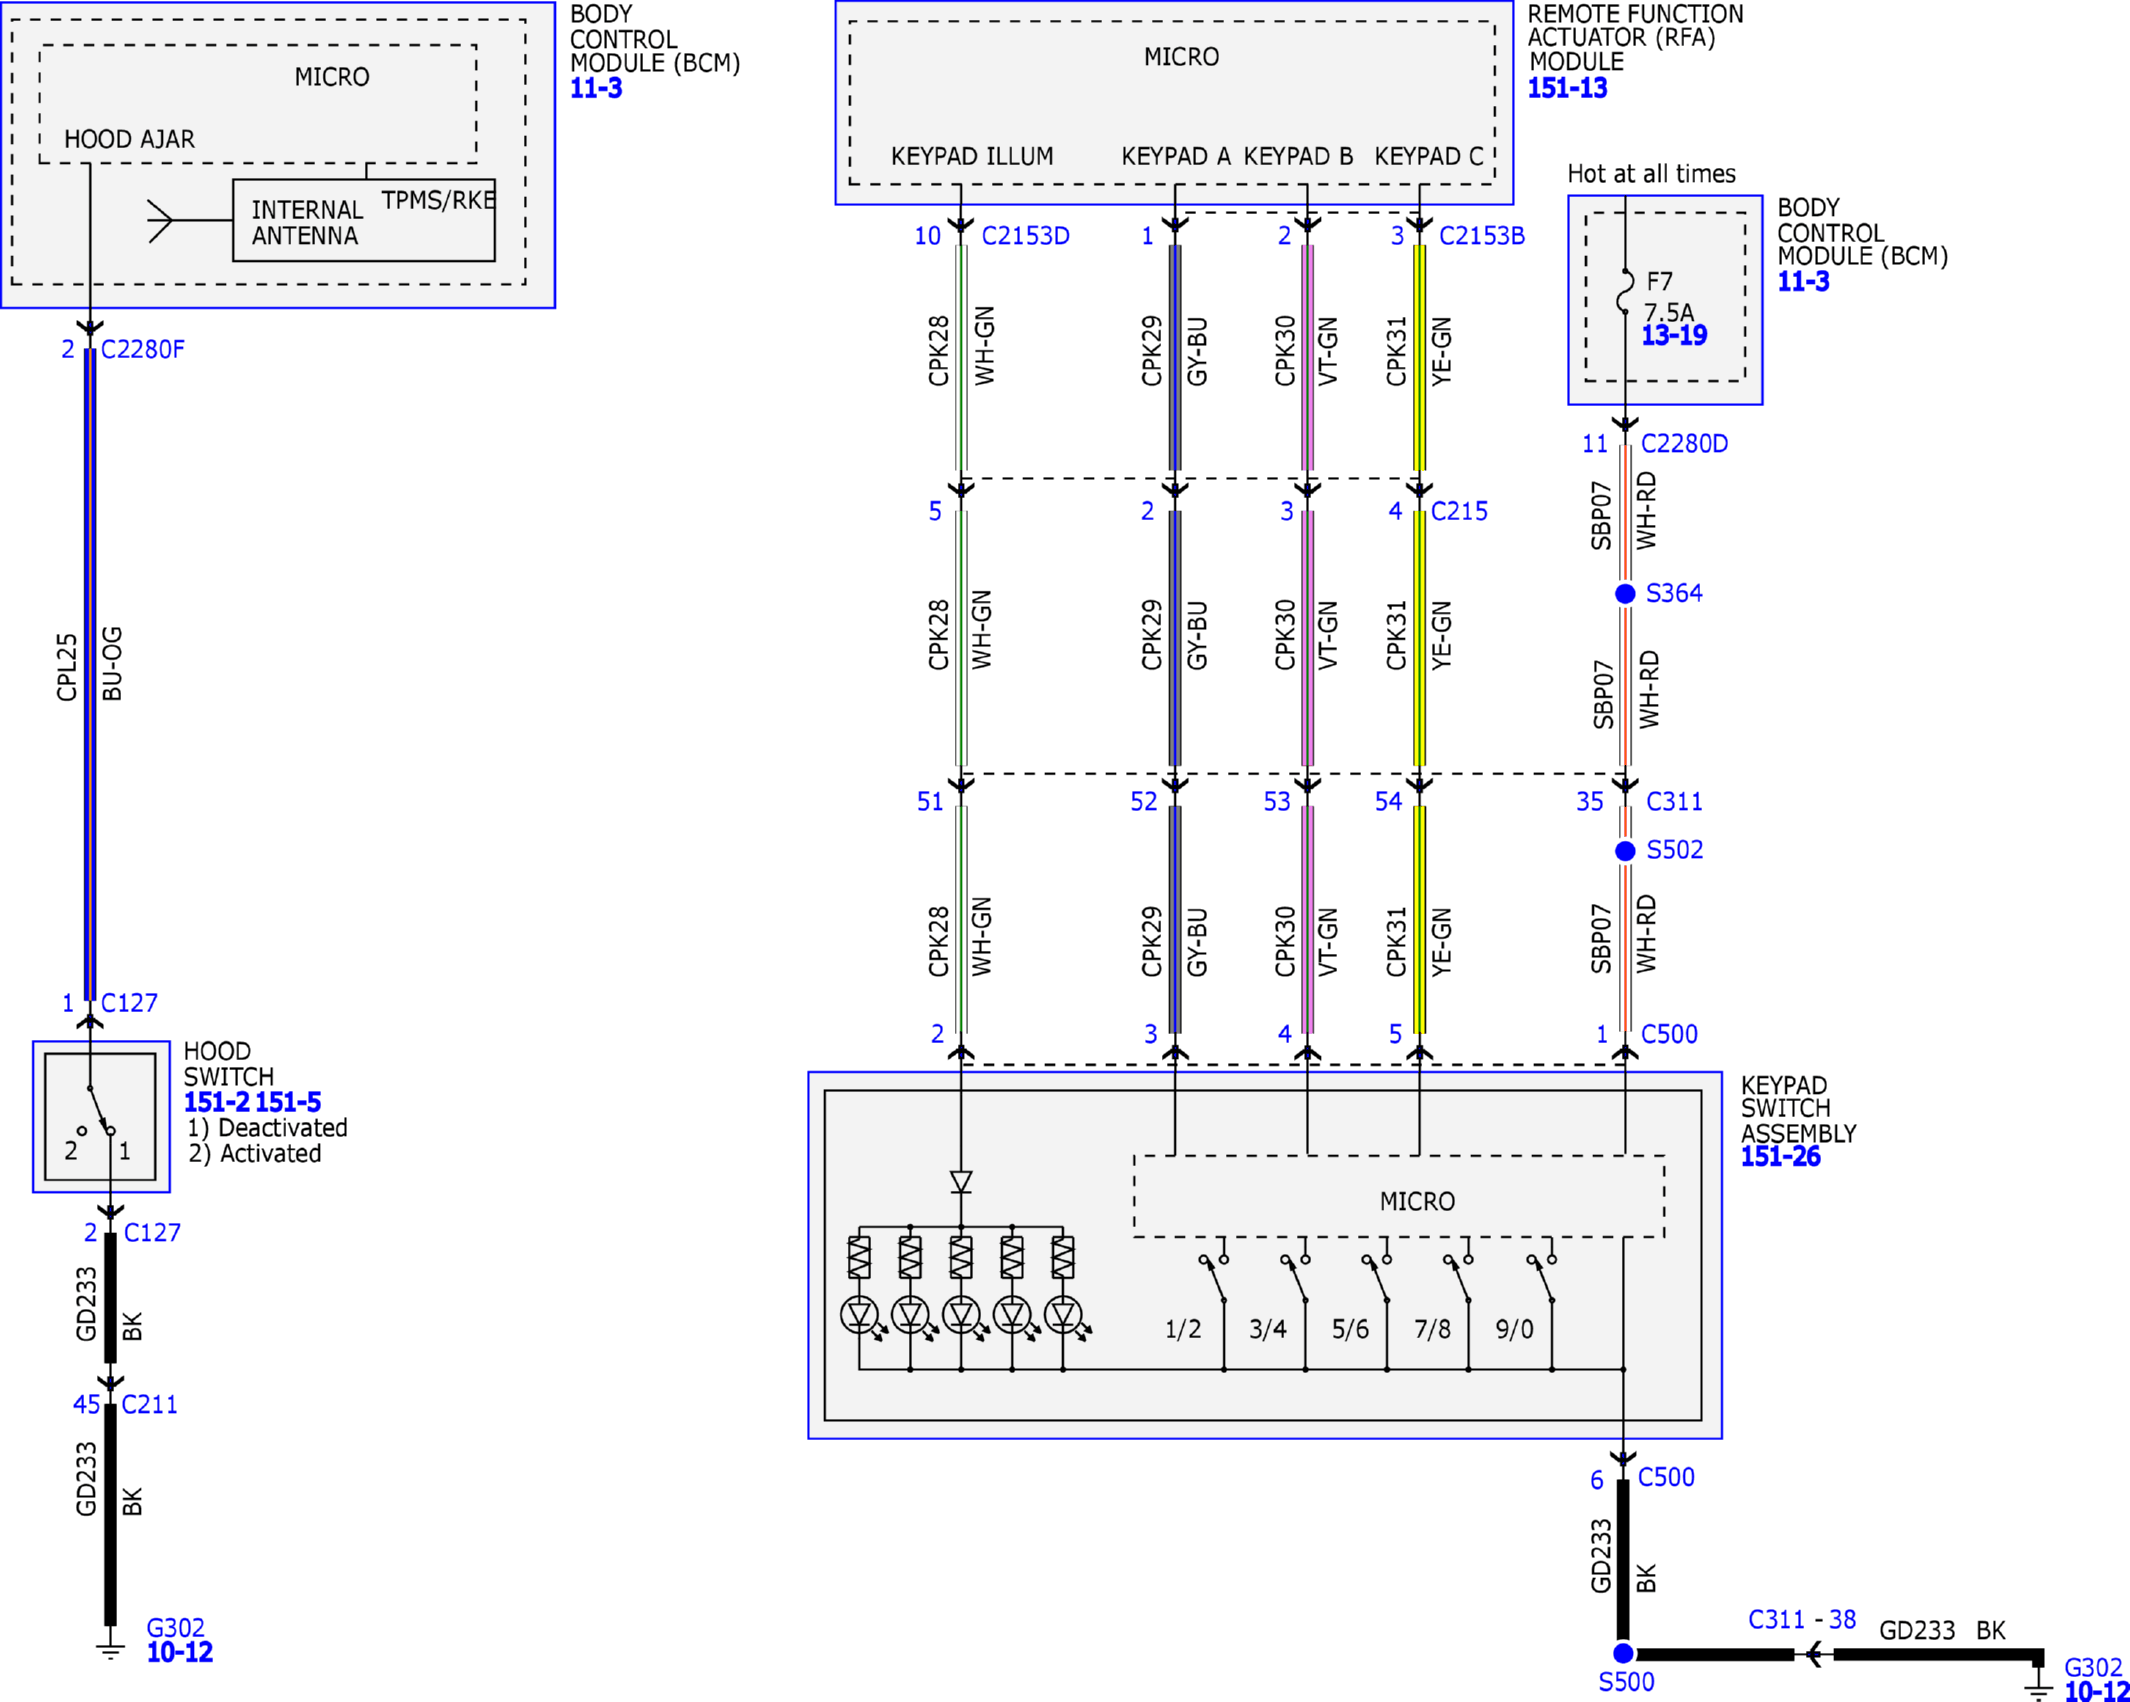The height and width of the screenshot is (1702, 2130).
Task: Open the 151-2 hood switch reference
Action: (216, 1102)
